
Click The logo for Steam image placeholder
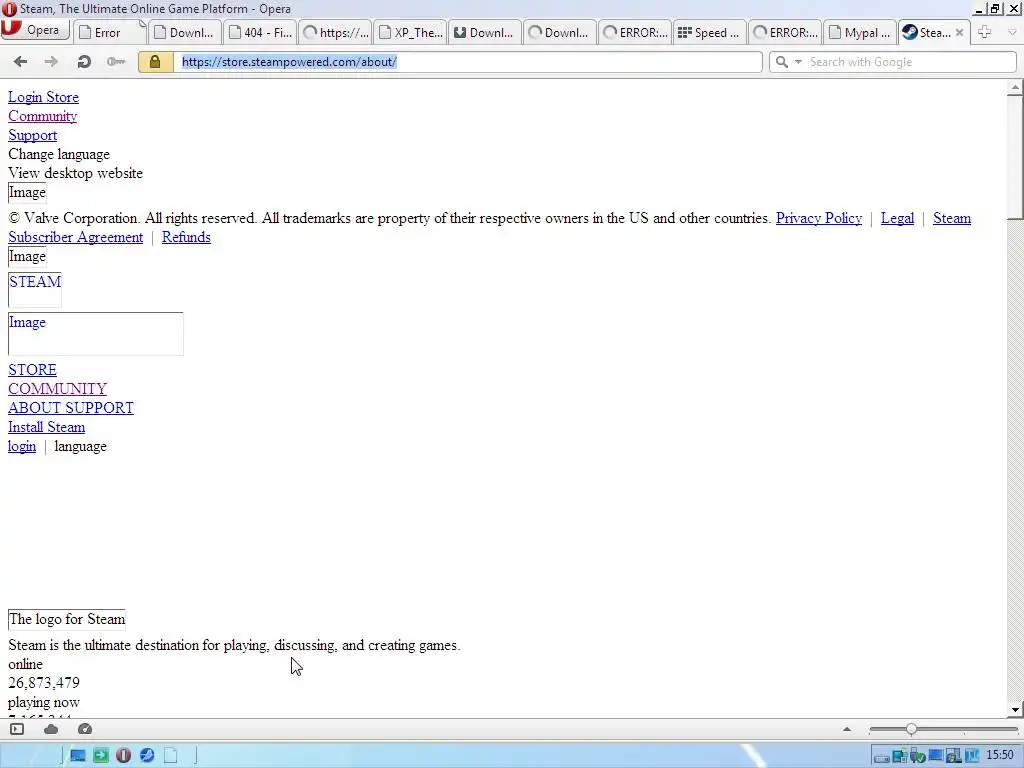pyautogui.click(x=67, y=619)
